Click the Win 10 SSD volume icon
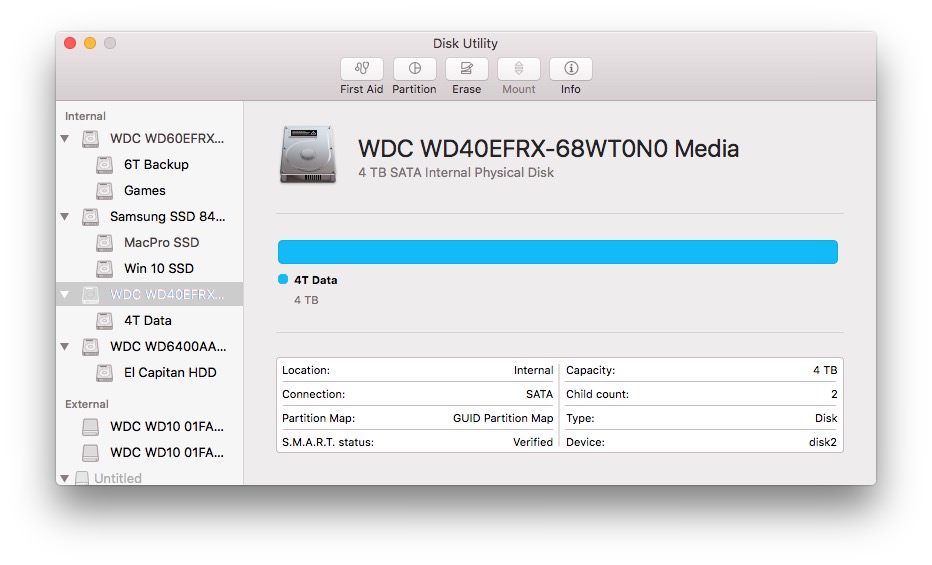The width and height of the screenshot is (932, 565). coord(105,269)
